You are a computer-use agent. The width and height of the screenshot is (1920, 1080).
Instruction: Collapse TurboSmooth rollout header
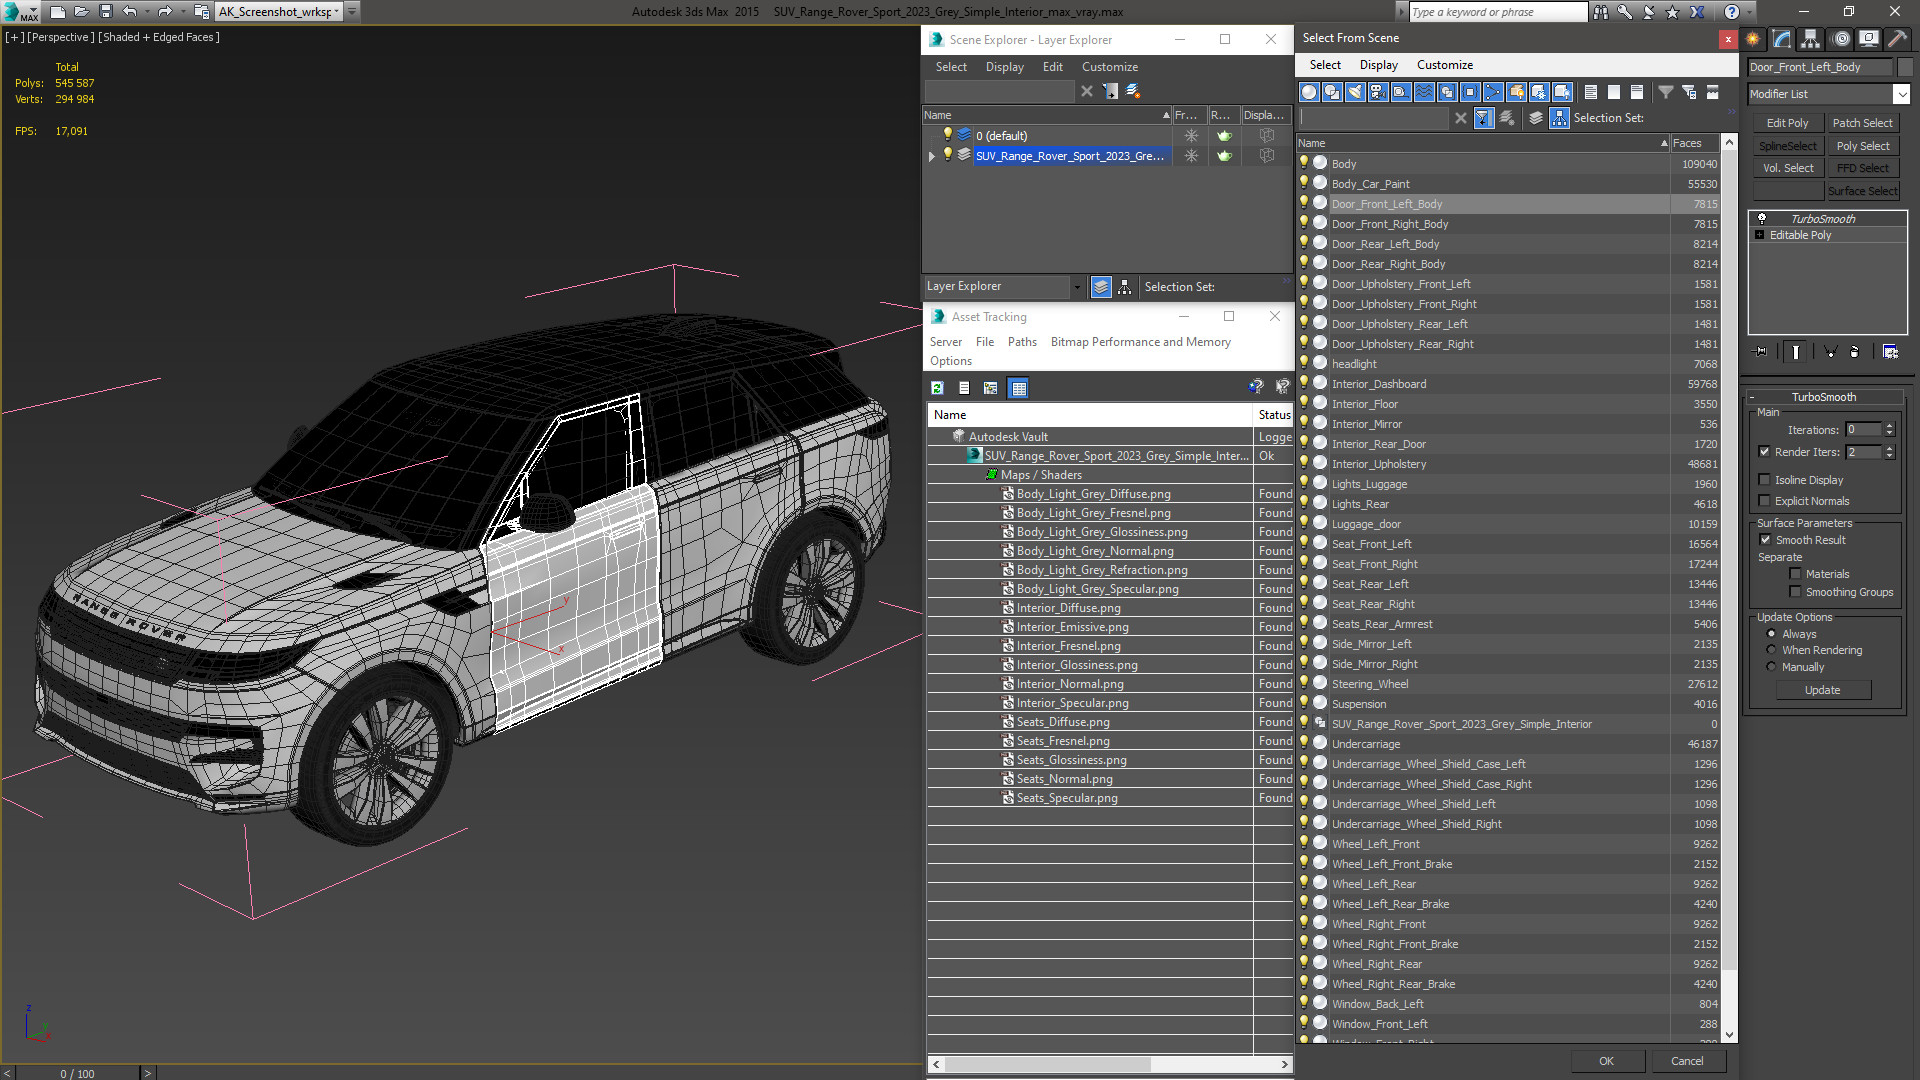(x=1824, y=397)
